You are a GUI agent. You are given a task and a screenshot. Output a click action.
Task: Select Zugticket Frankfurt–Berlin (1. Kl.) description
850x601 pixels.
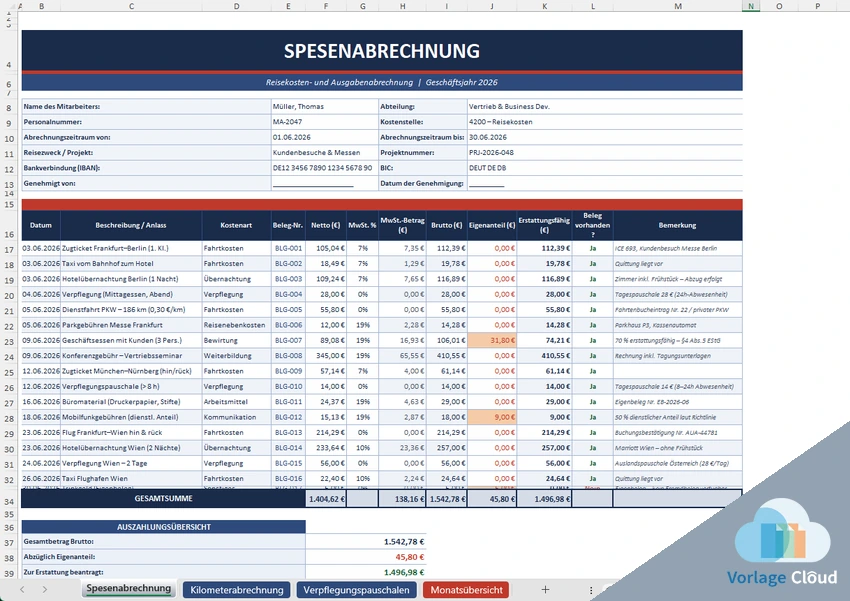pos(131,248)
